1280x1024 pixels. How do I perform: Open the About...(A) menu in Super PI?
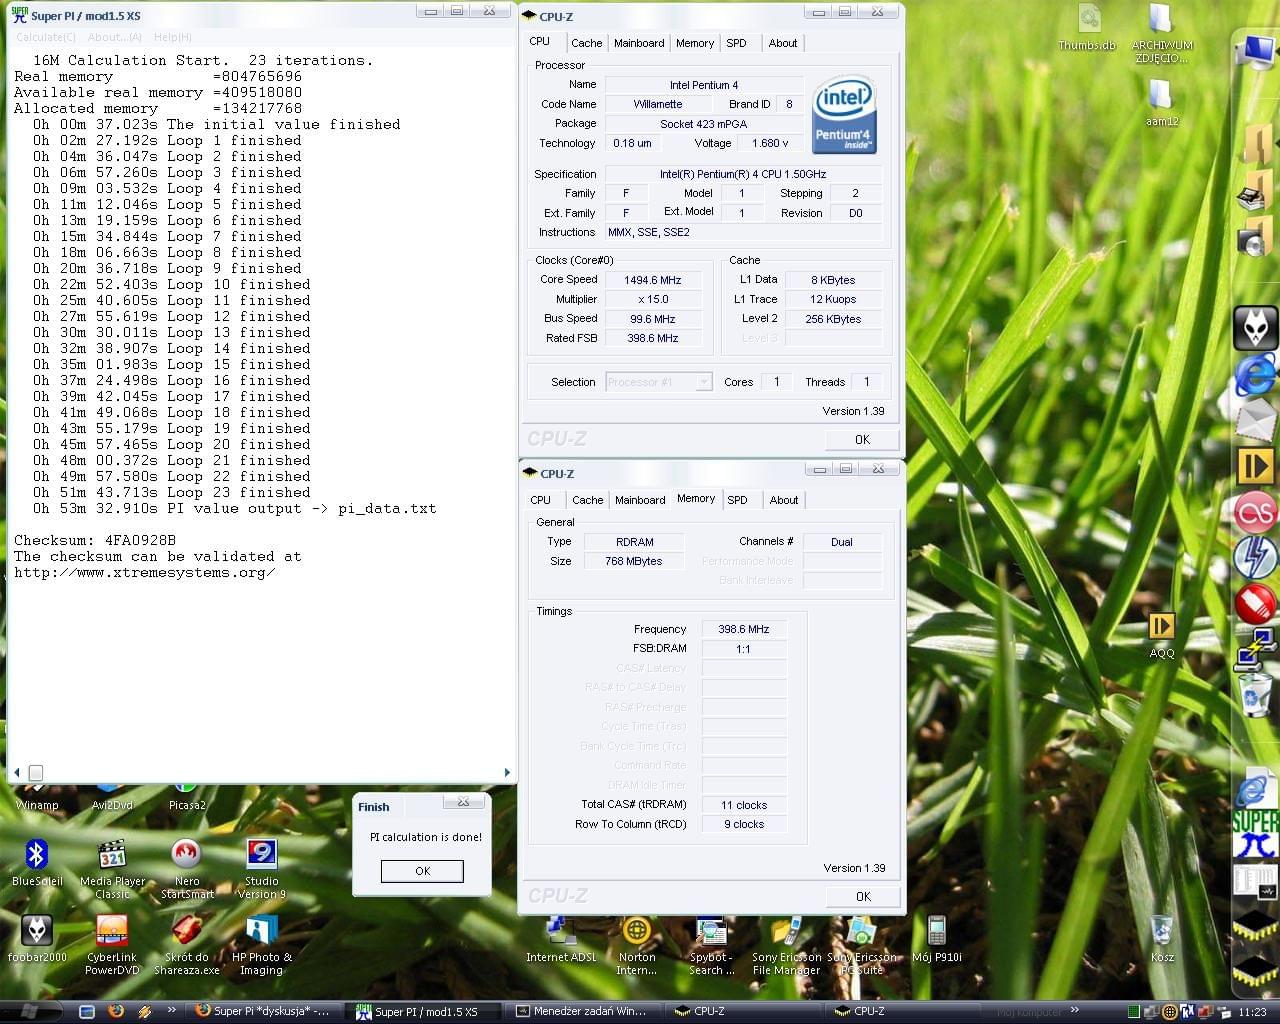coord(115,37)
